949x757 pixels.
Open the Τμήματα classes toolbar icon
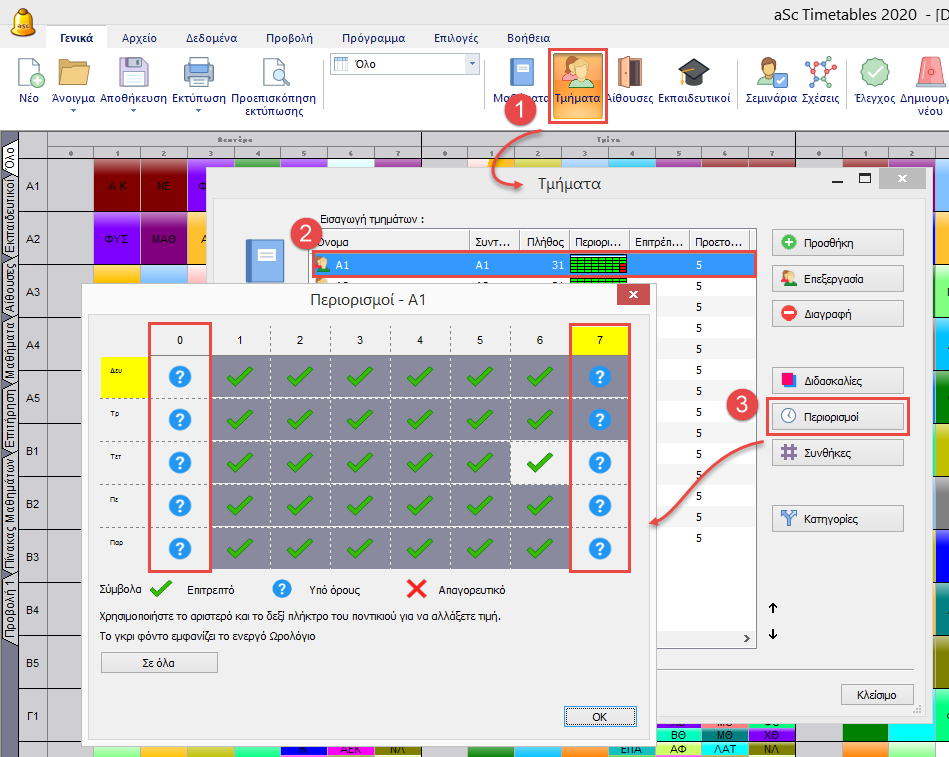tap(577, 78)
